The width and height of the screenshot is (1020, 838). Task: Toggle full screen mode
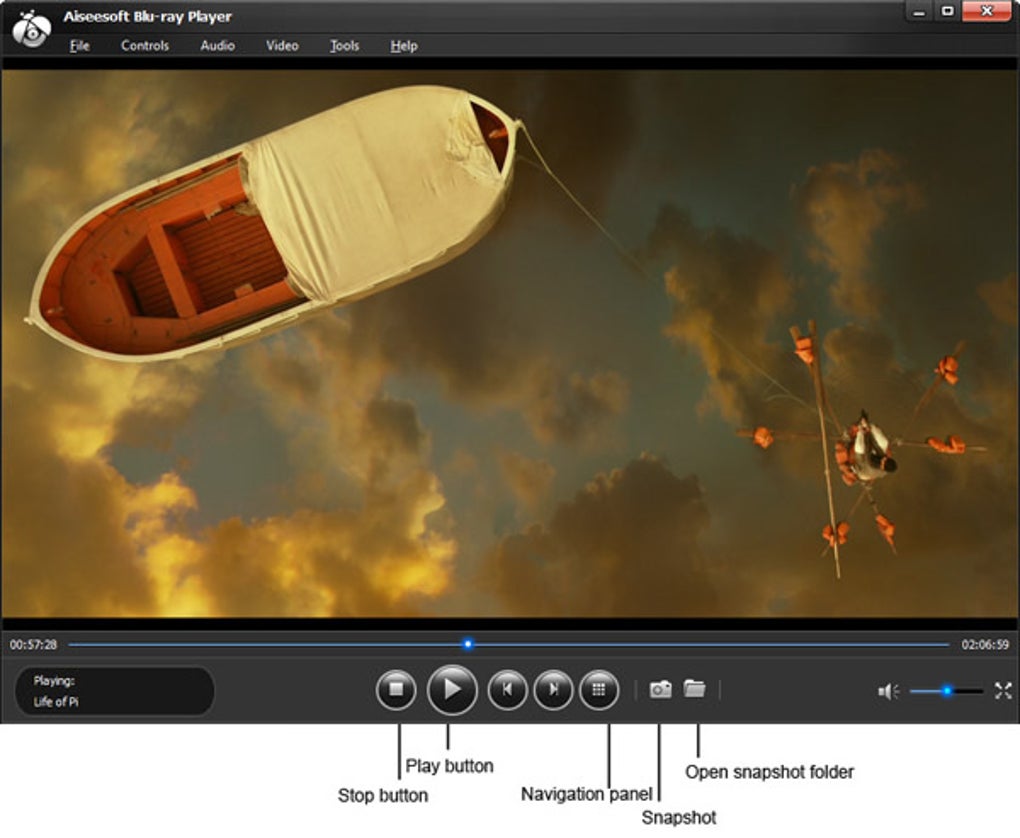[x=1003, y=690]
